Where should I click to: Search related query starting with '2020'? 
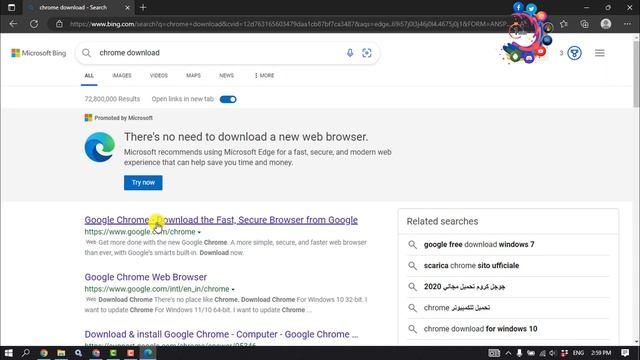[x=464, y=287]
